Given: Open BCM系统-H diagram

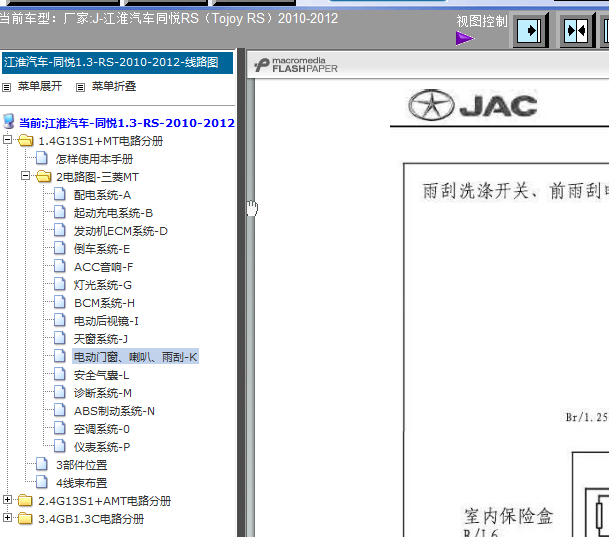Looking at the screenshot, I should [x=104, y=303].
